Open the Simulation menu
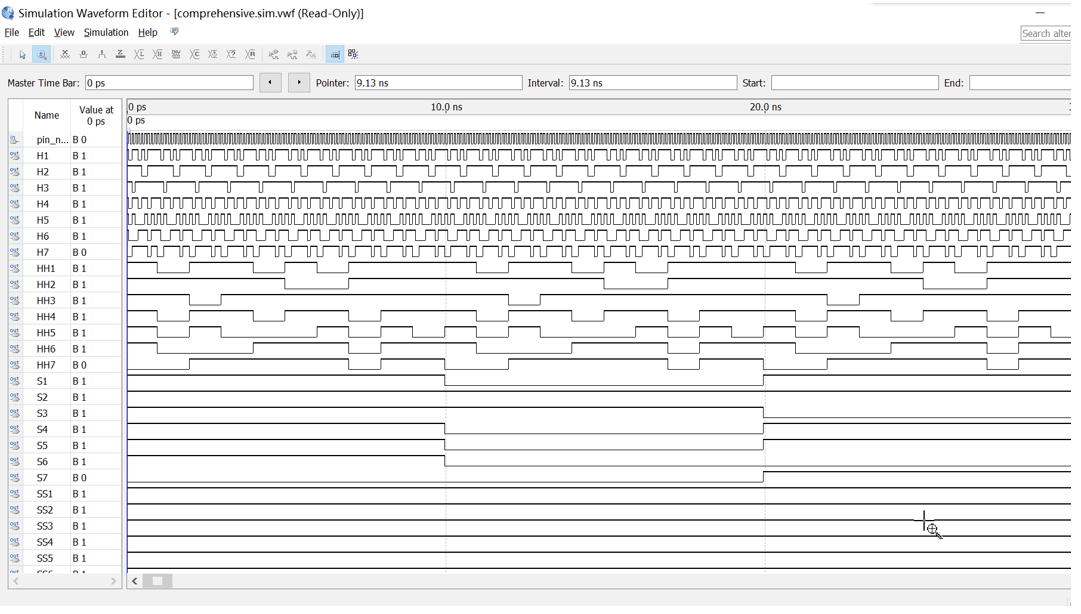This screenshot has height=614, width=1081. (x=106, y=32)
